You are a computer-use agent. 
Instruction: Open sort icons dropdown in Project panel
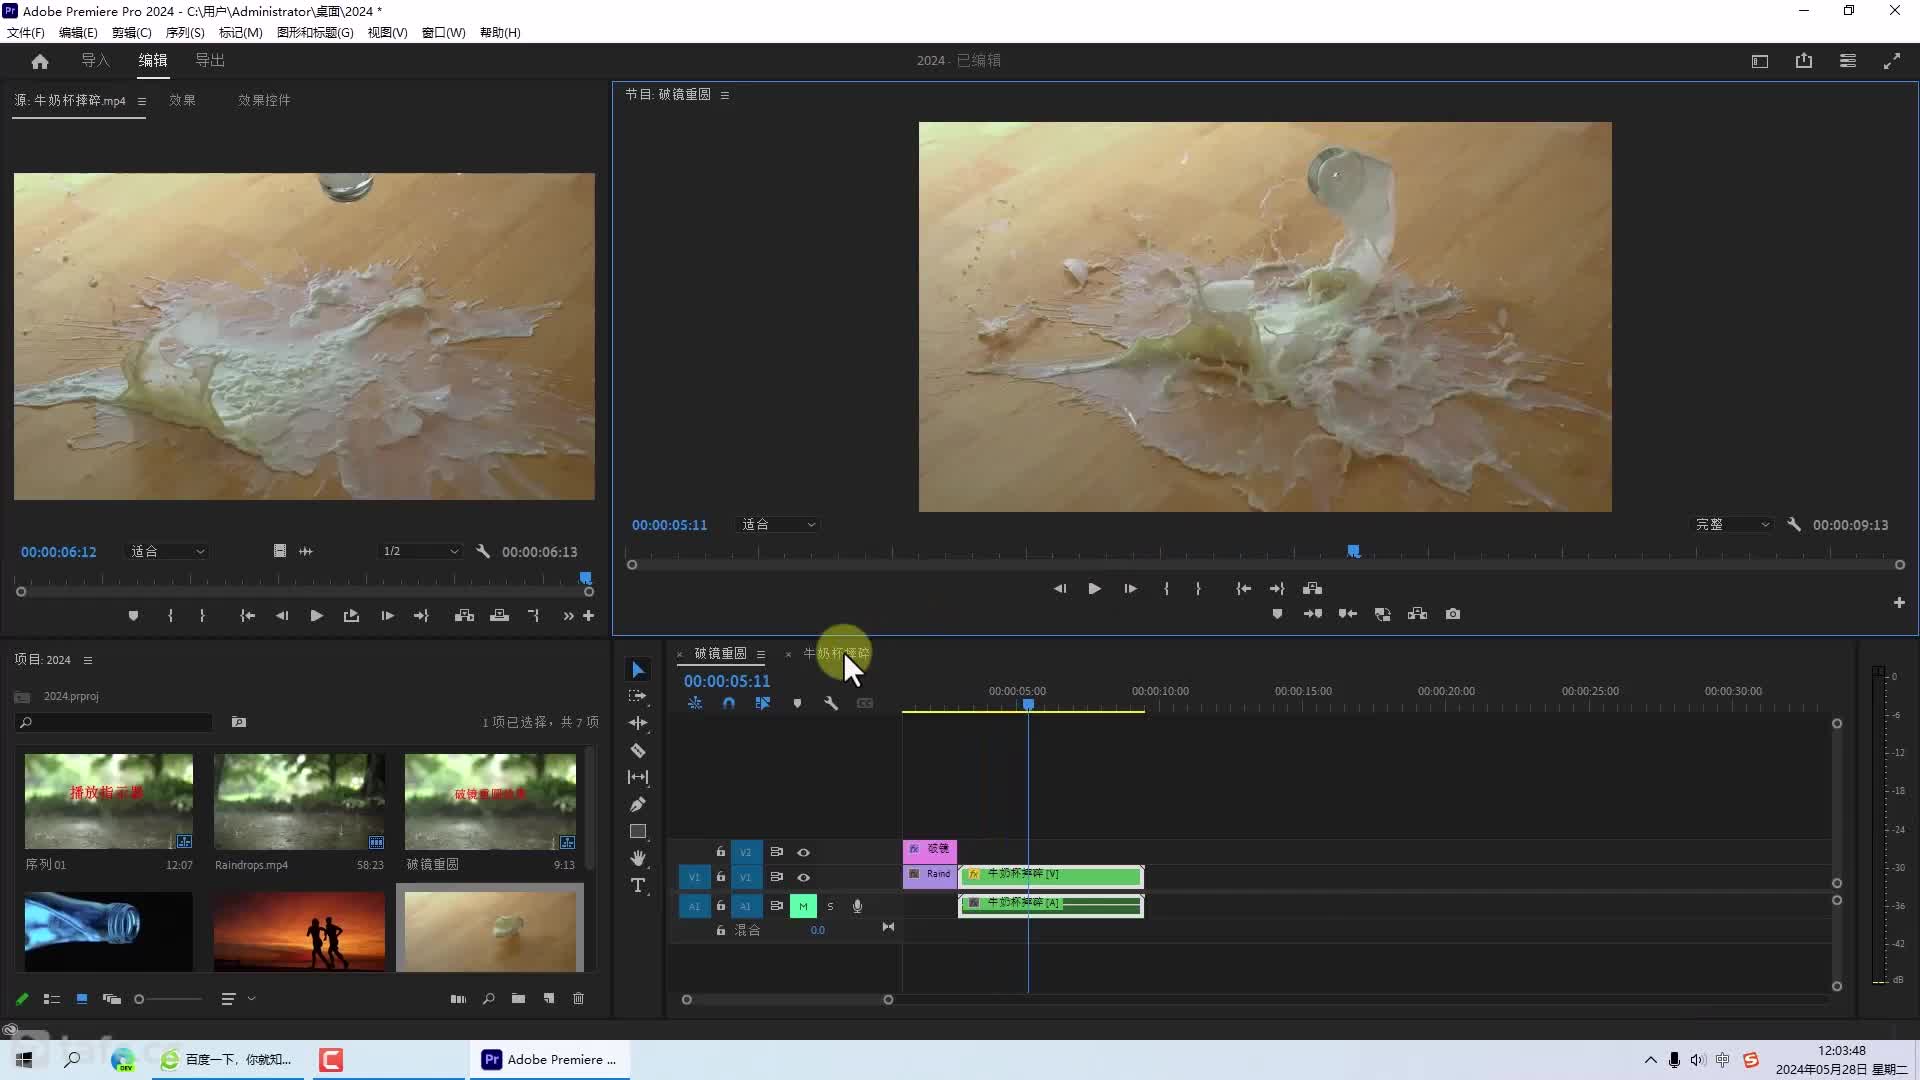pyautogui.click(x=237, y=999)
